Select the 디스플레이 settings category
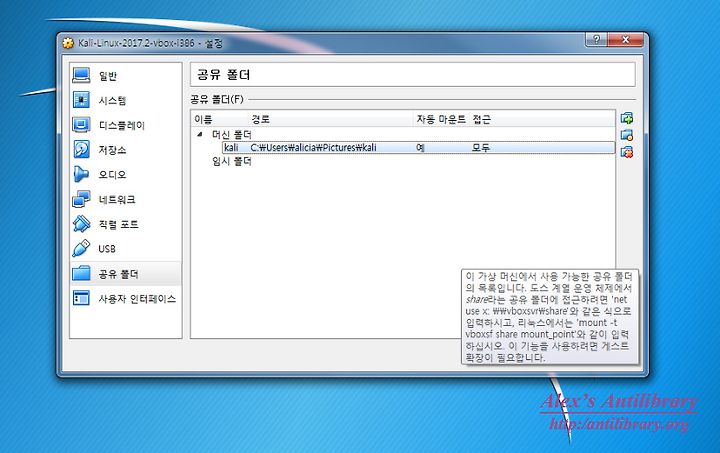Screen dimensions: 720x453 click(x=125, y=125)
